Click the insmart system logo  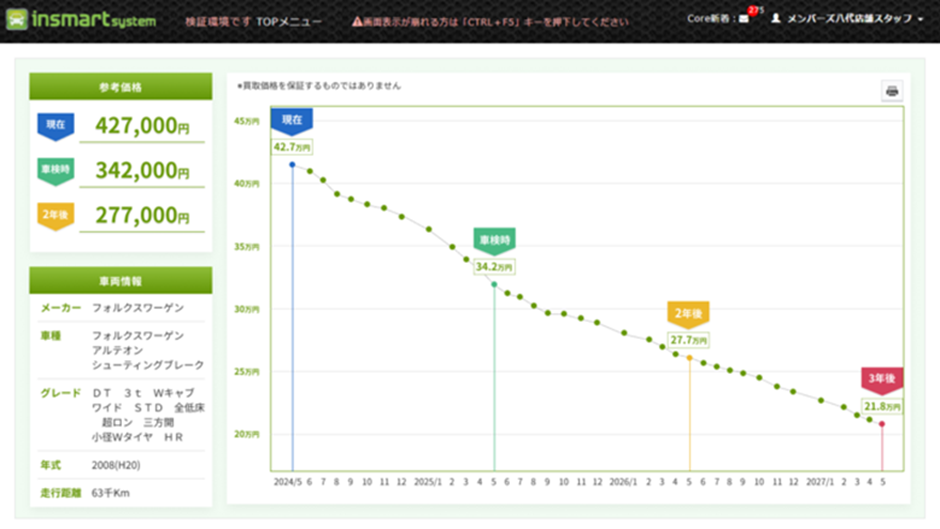coord(81,20)
